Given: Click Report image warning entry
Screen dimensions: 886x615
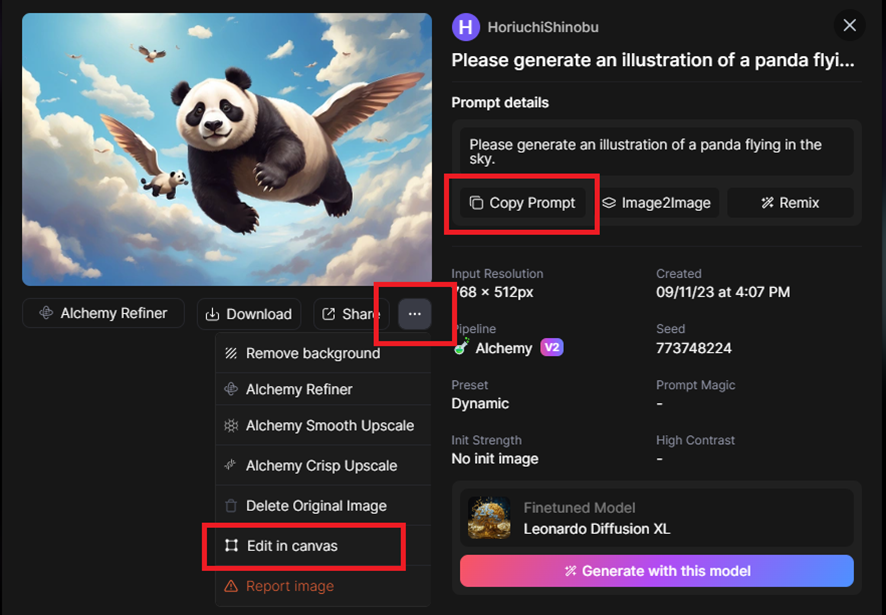Looking at the screenshot, I should (323, 586).
